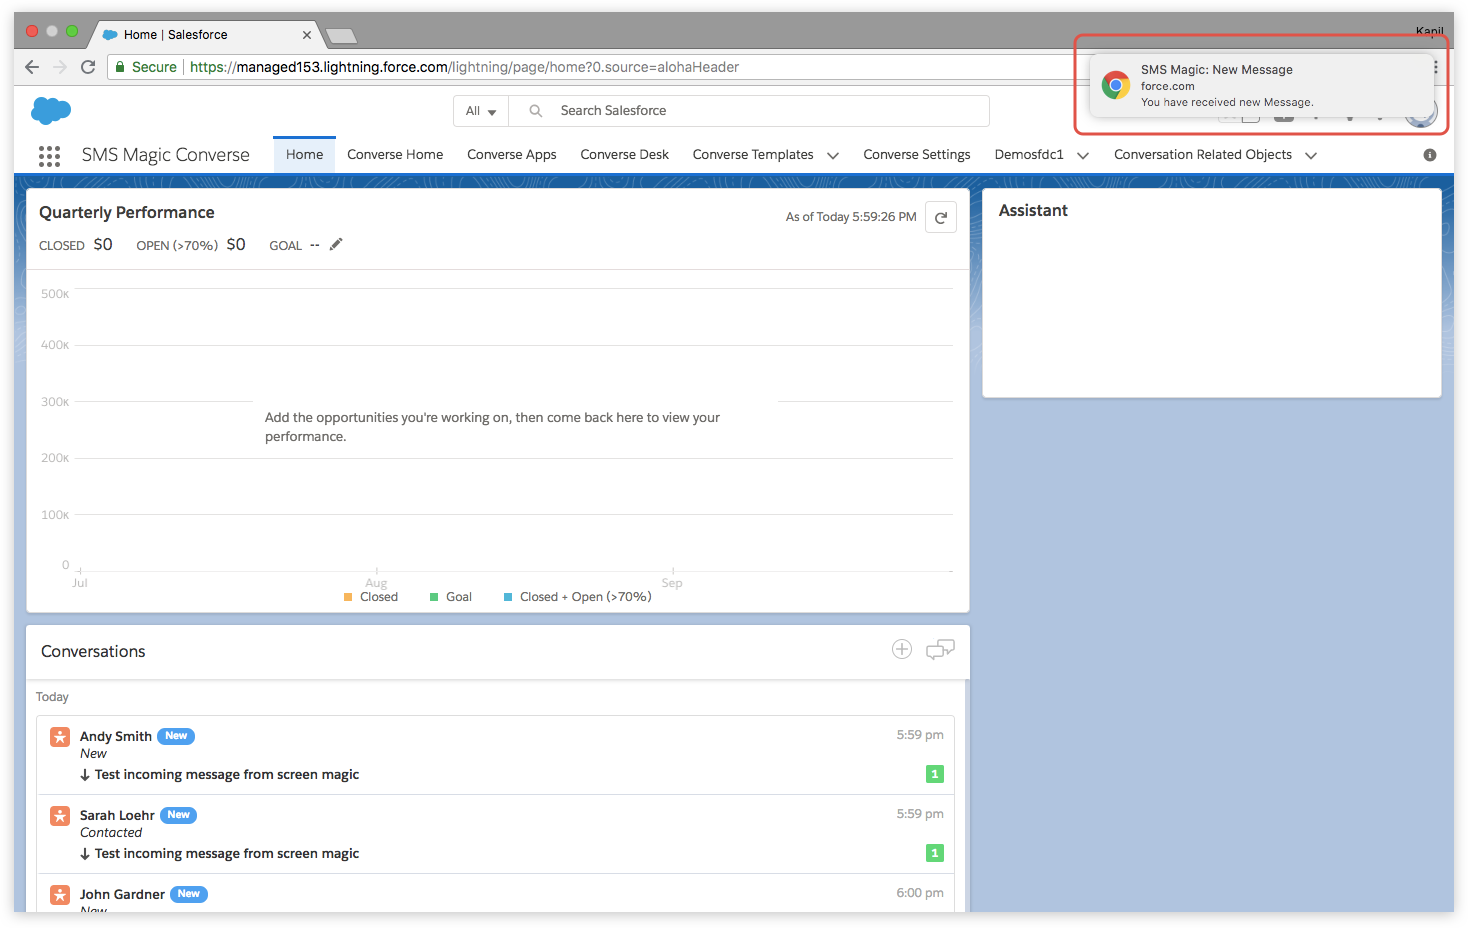Close the Home | Salesforce browser tab
1468x928 pixels.
306,35
